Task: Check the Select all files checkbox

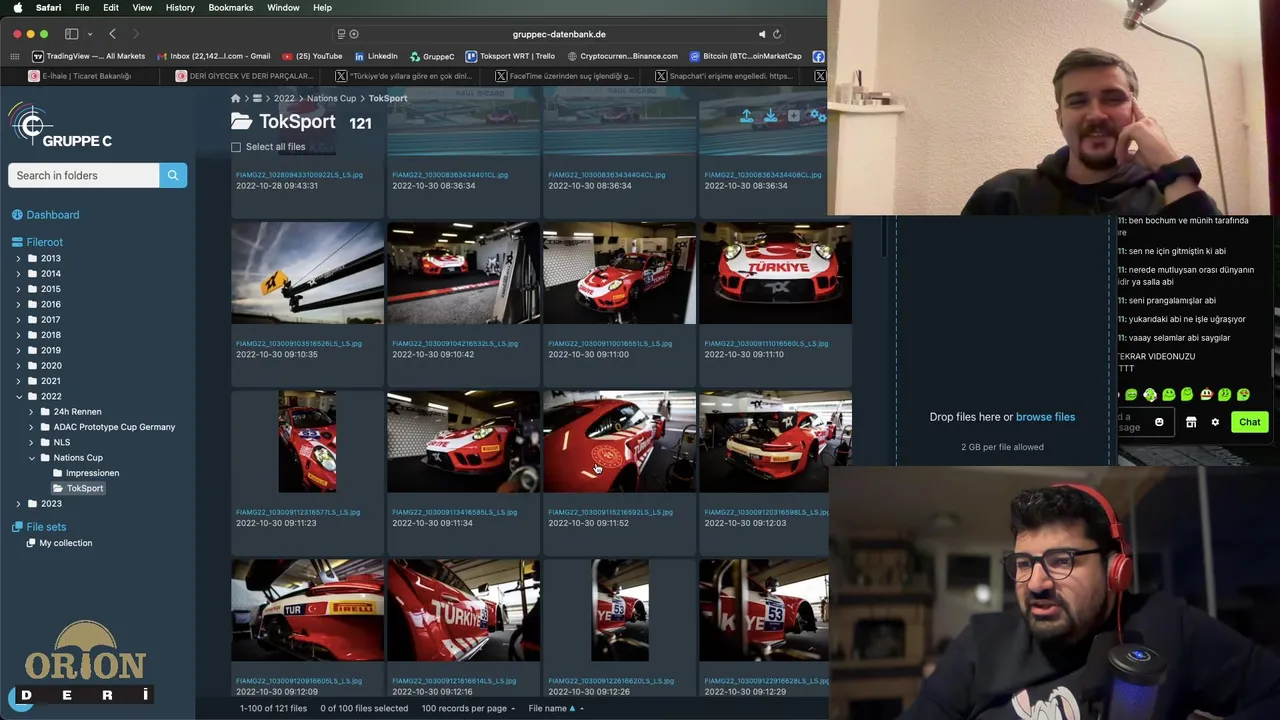Action: pos(236,147)
